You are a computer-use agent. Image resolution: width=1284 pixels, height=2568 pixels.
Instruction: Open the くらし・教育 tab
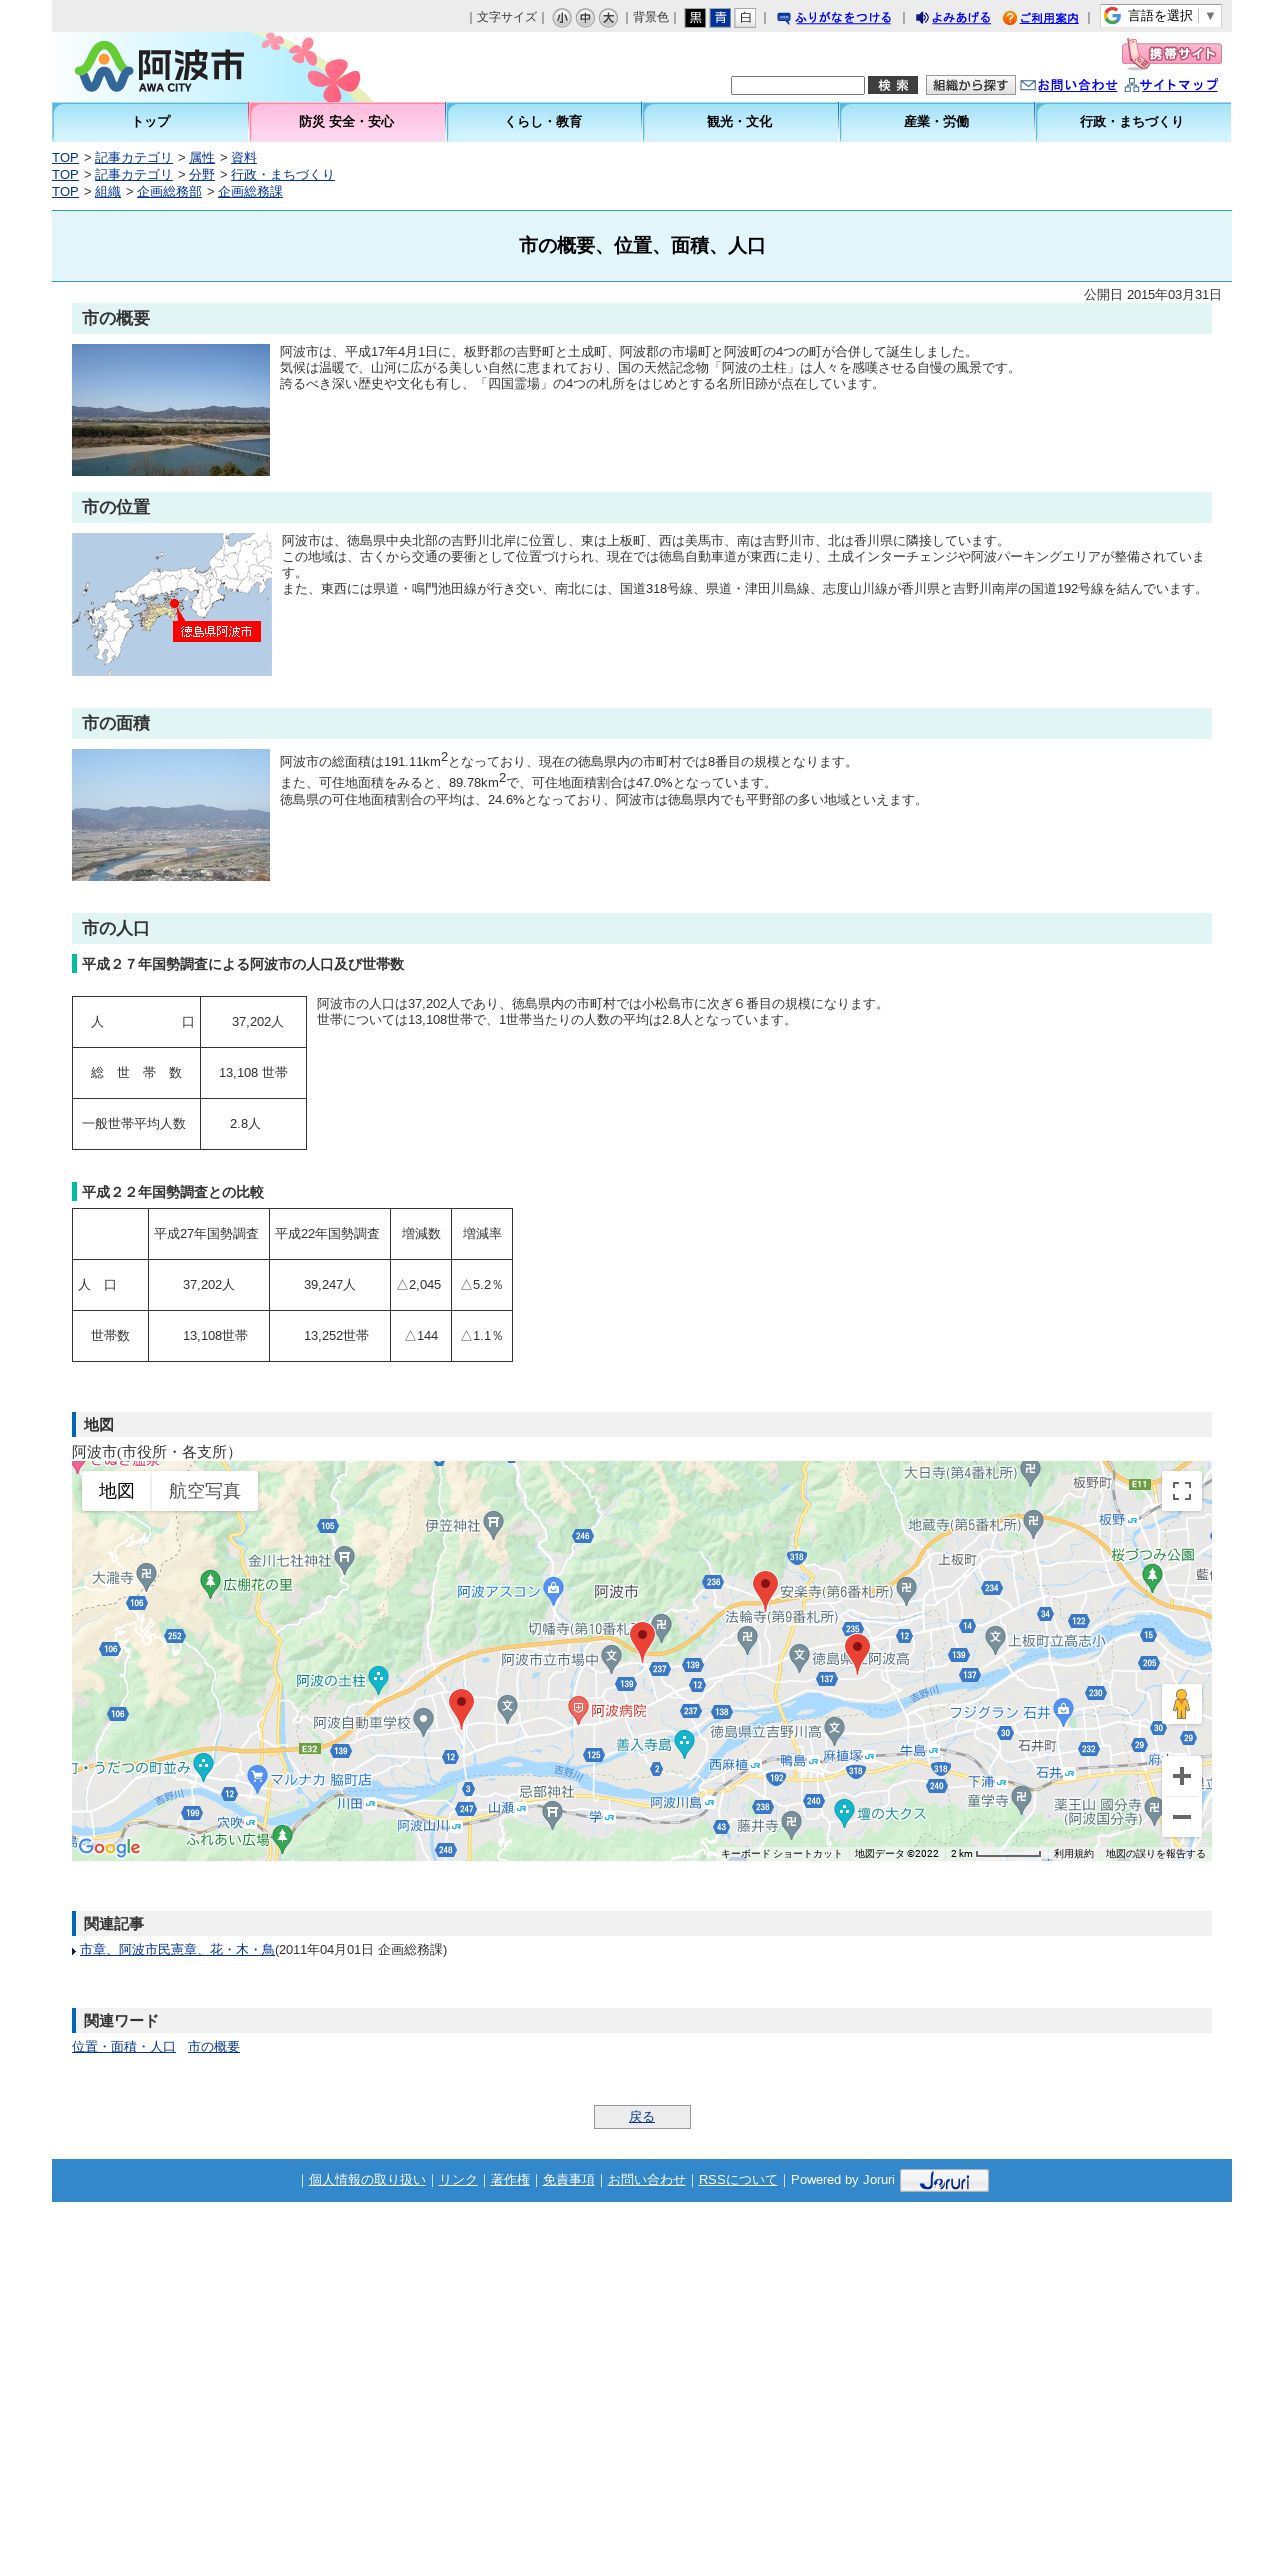(544, 122)
